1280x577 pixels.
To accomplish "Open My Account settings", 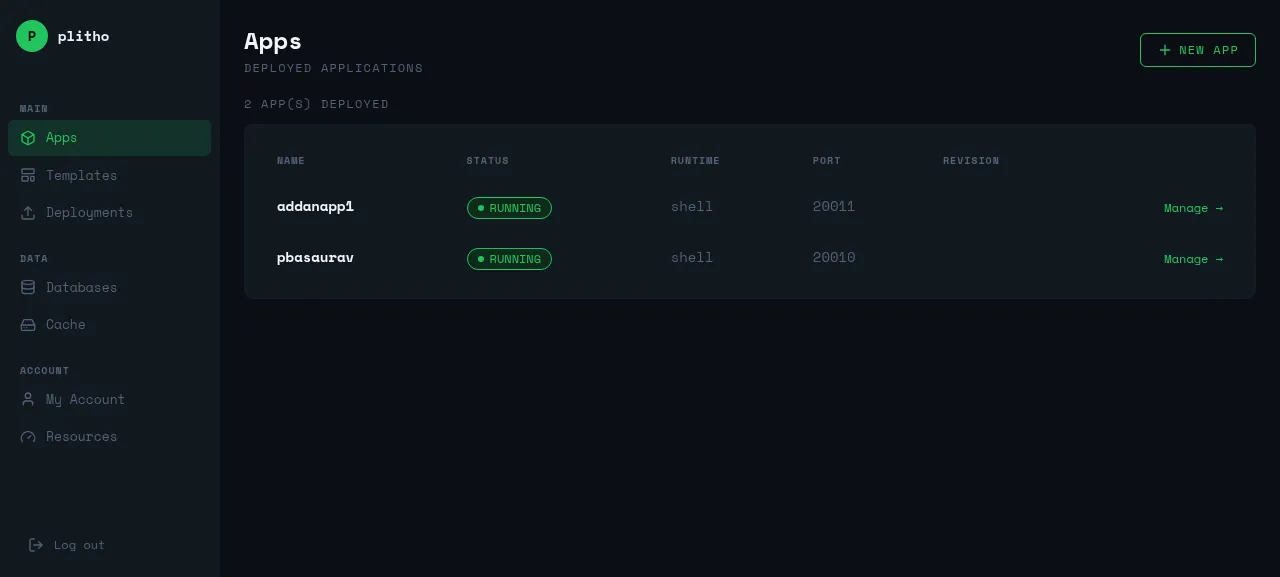I will [109, 399].
